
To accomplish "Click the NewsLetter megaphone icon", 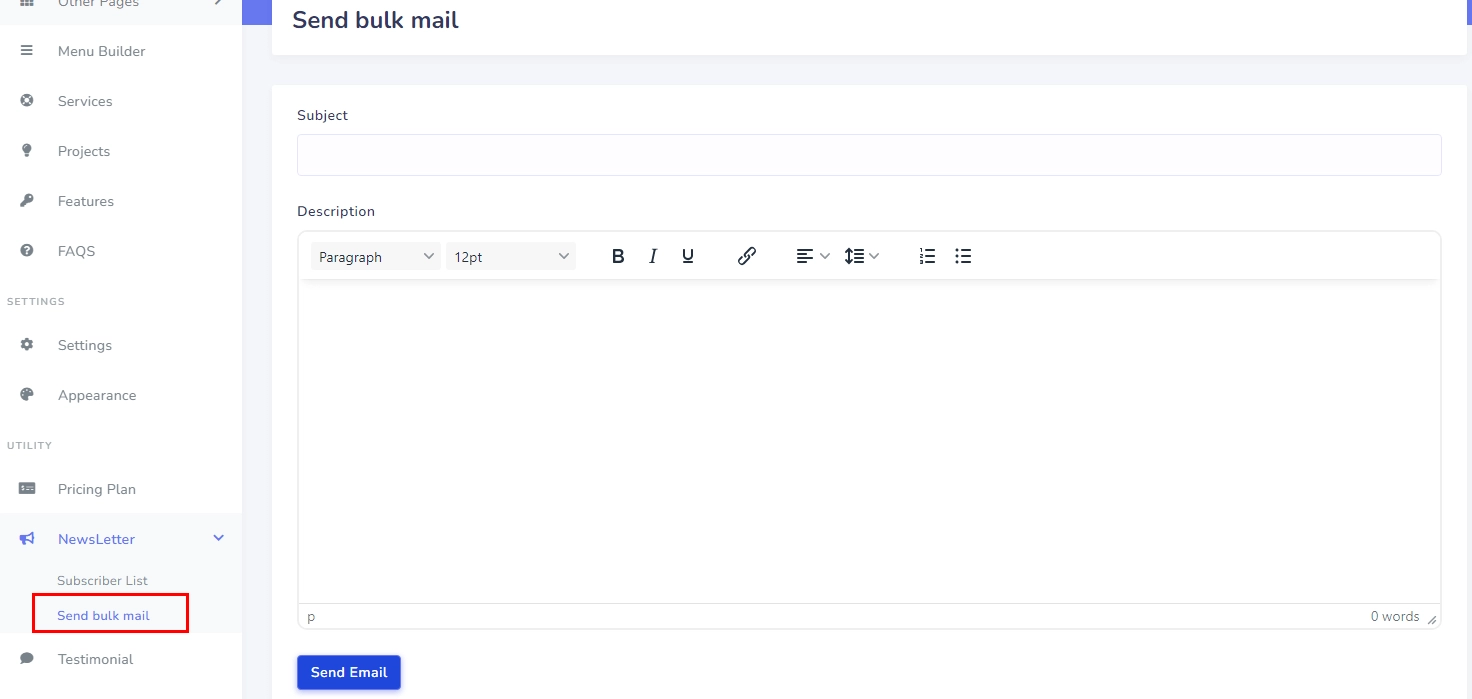I will 27,539.
